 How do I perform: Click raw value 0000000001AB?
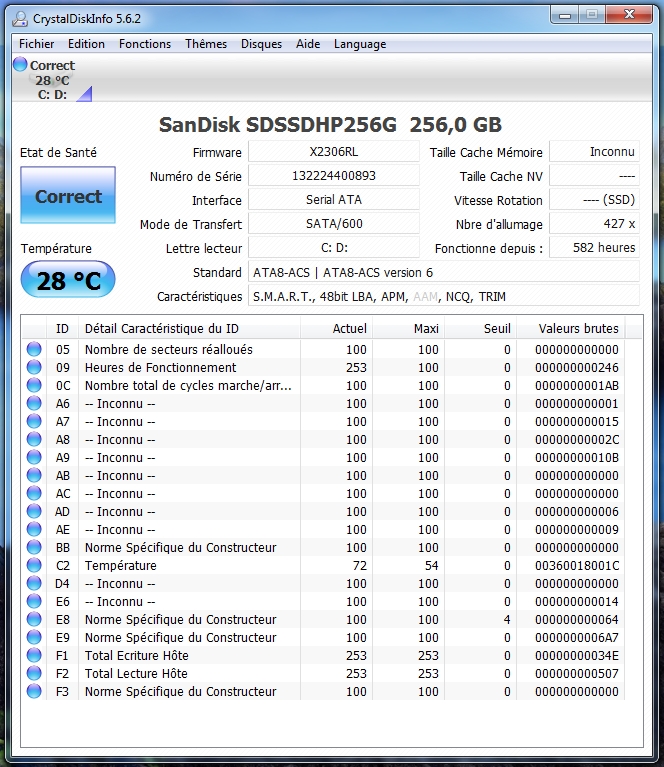[577, 385]
